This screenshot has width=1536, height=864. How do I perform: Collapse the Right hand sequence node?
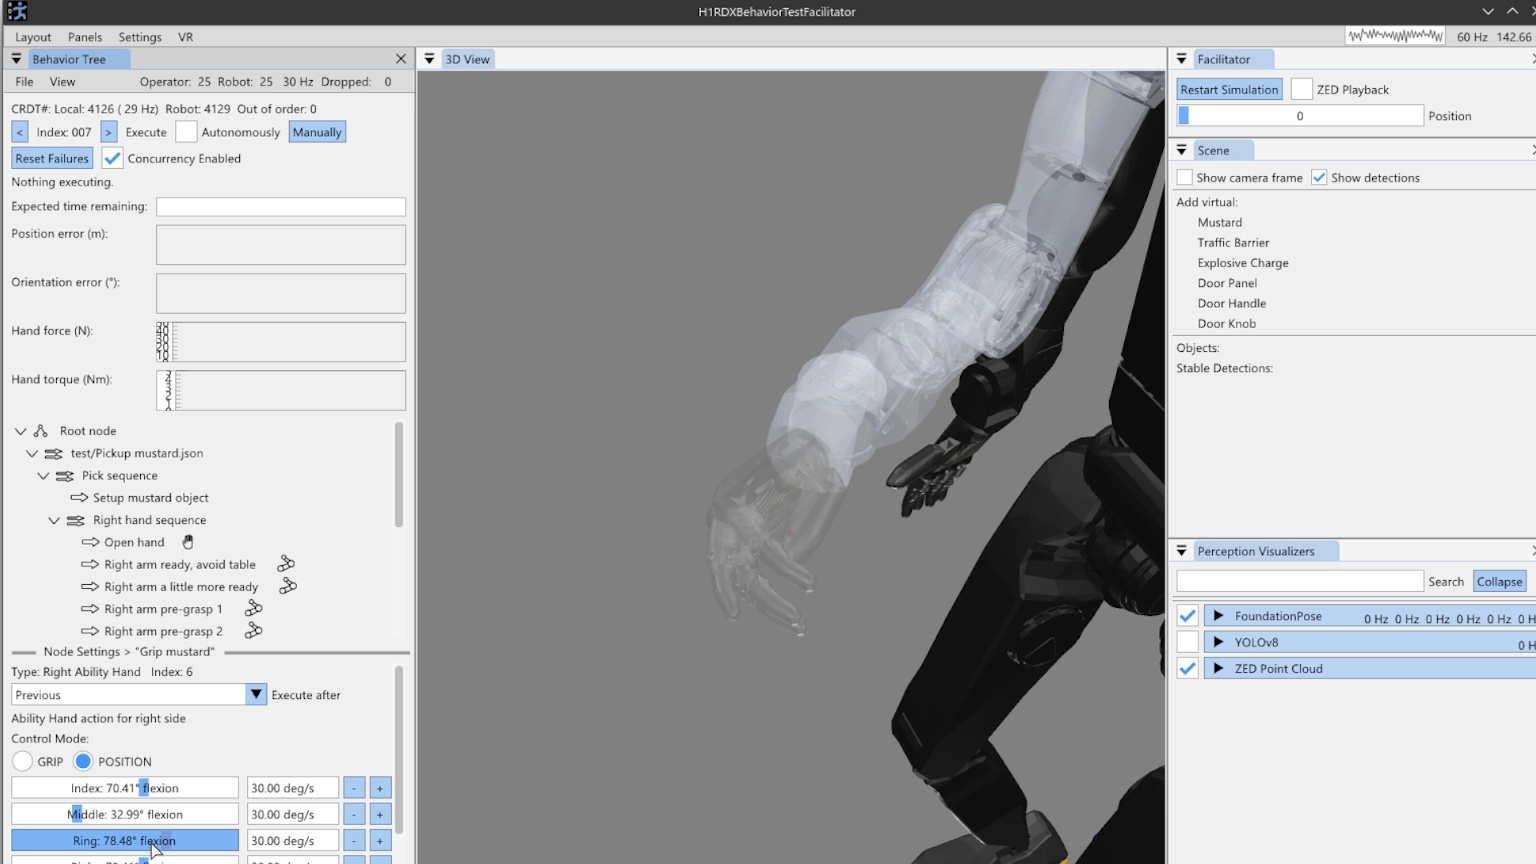pyautogui.click(x=54, y=520)
